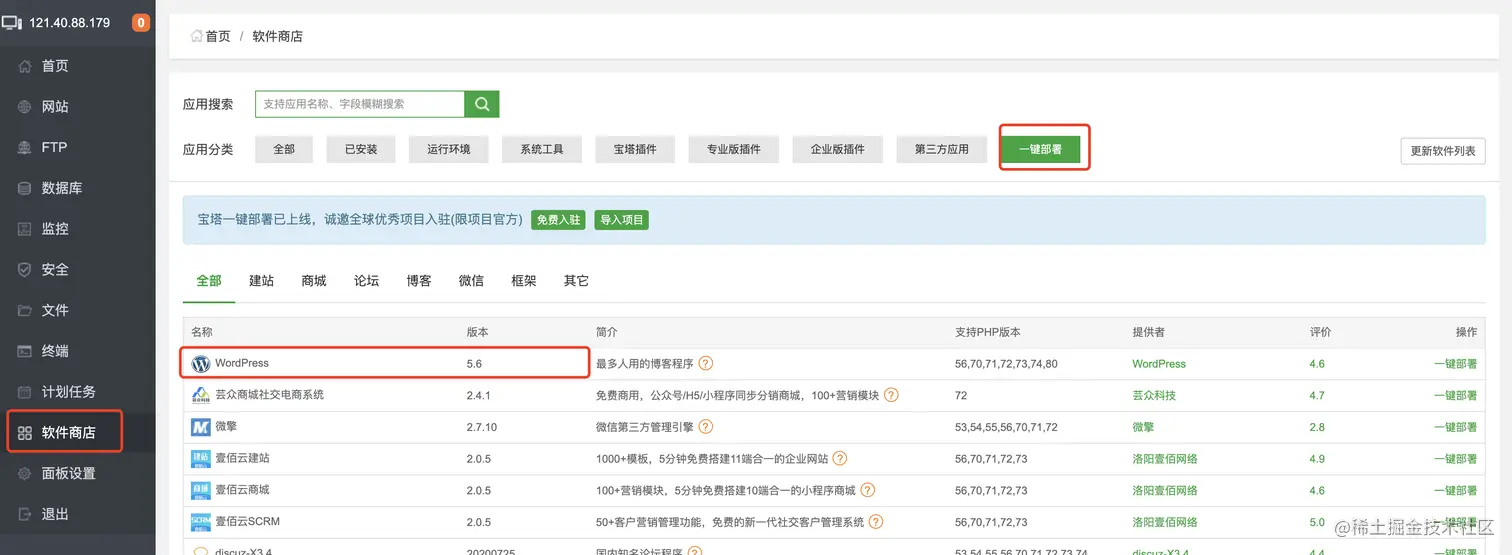Screen dimensions: 1512x555
Task: Switch to the 全部 tab
Action: (x=209, y=281)
